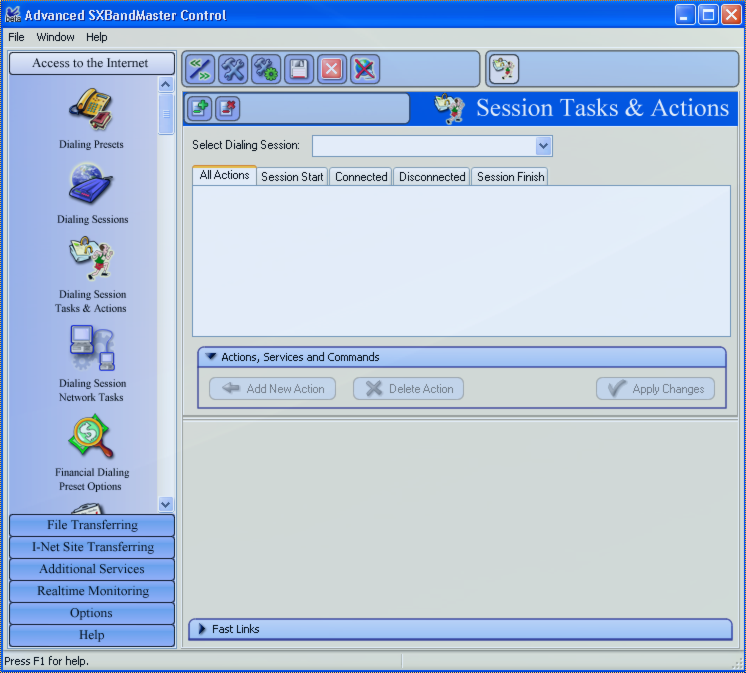This screenshot has width=746, height=673.
Task: Click the empty actions list area
Action: point(461,261)
